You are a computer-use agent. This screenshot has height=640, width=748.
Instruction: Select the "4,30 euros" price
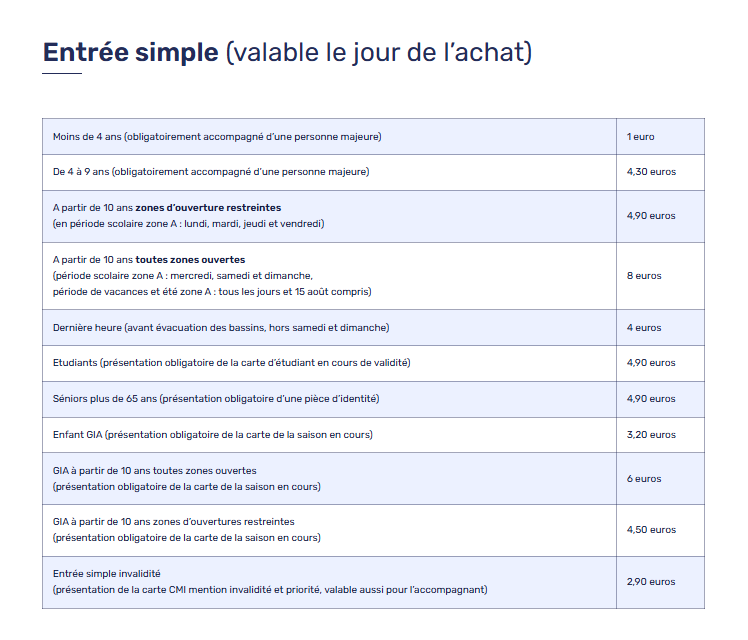(651, 172)
